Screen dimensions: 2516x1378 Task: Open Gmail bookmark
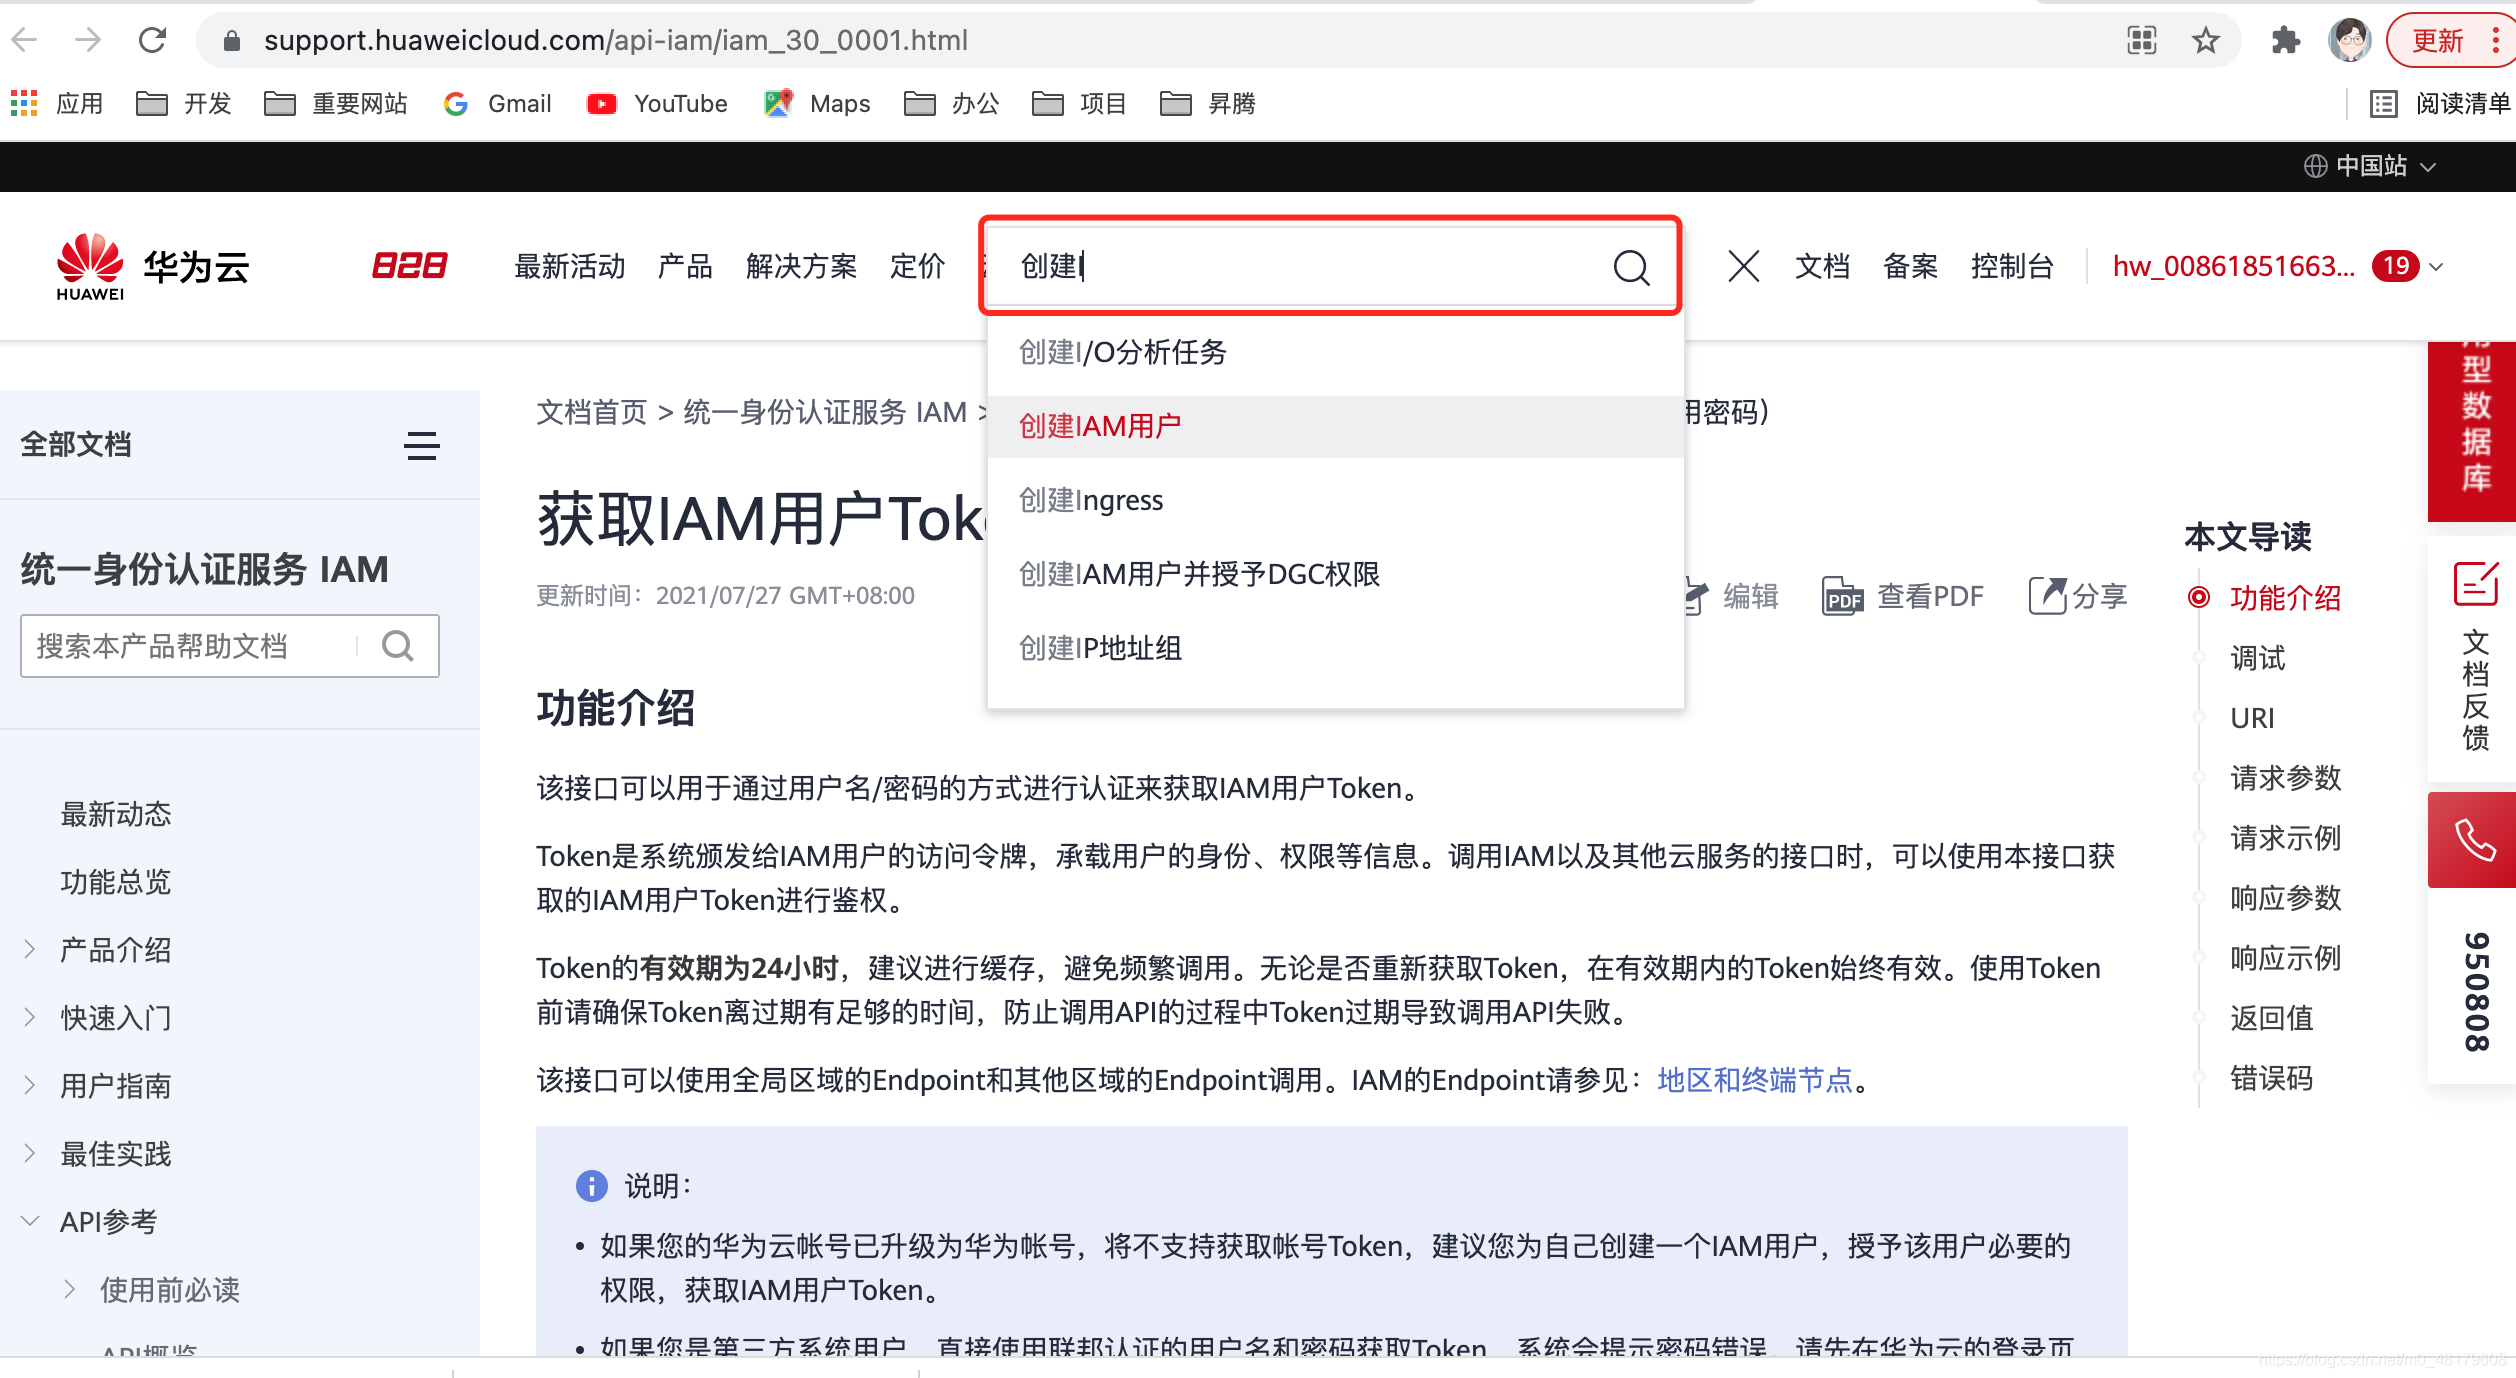point(497,103)
